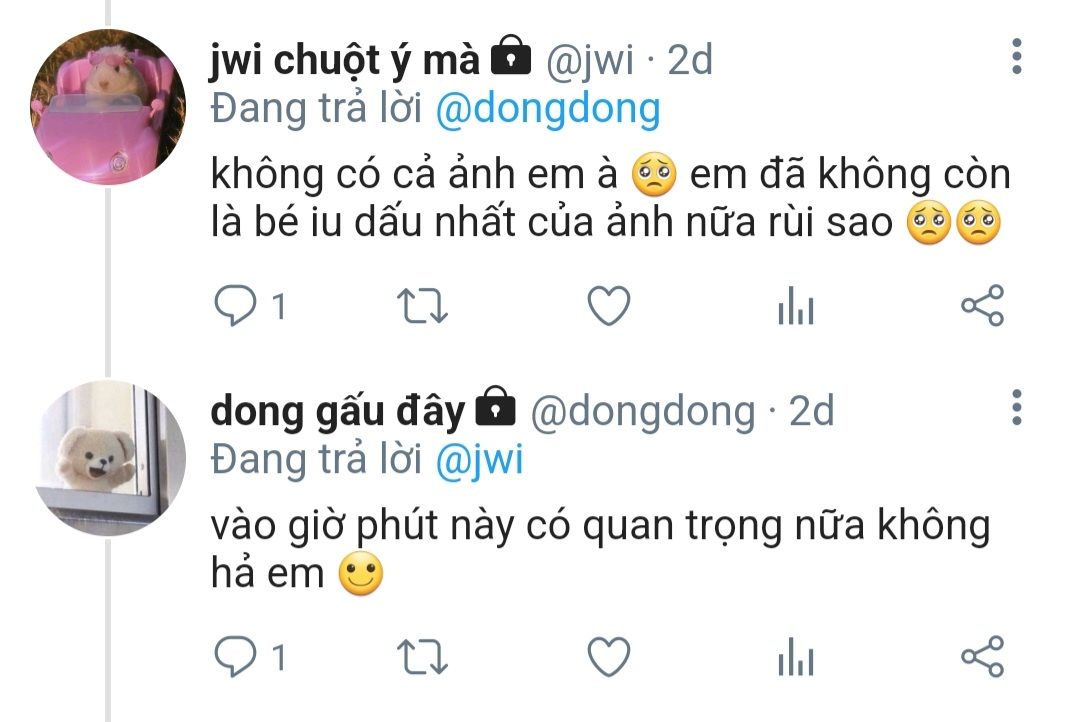The image size is (1080, 722).
Task: Open profile name 'dong gấu đây'
Action: (x=338, y=412)
